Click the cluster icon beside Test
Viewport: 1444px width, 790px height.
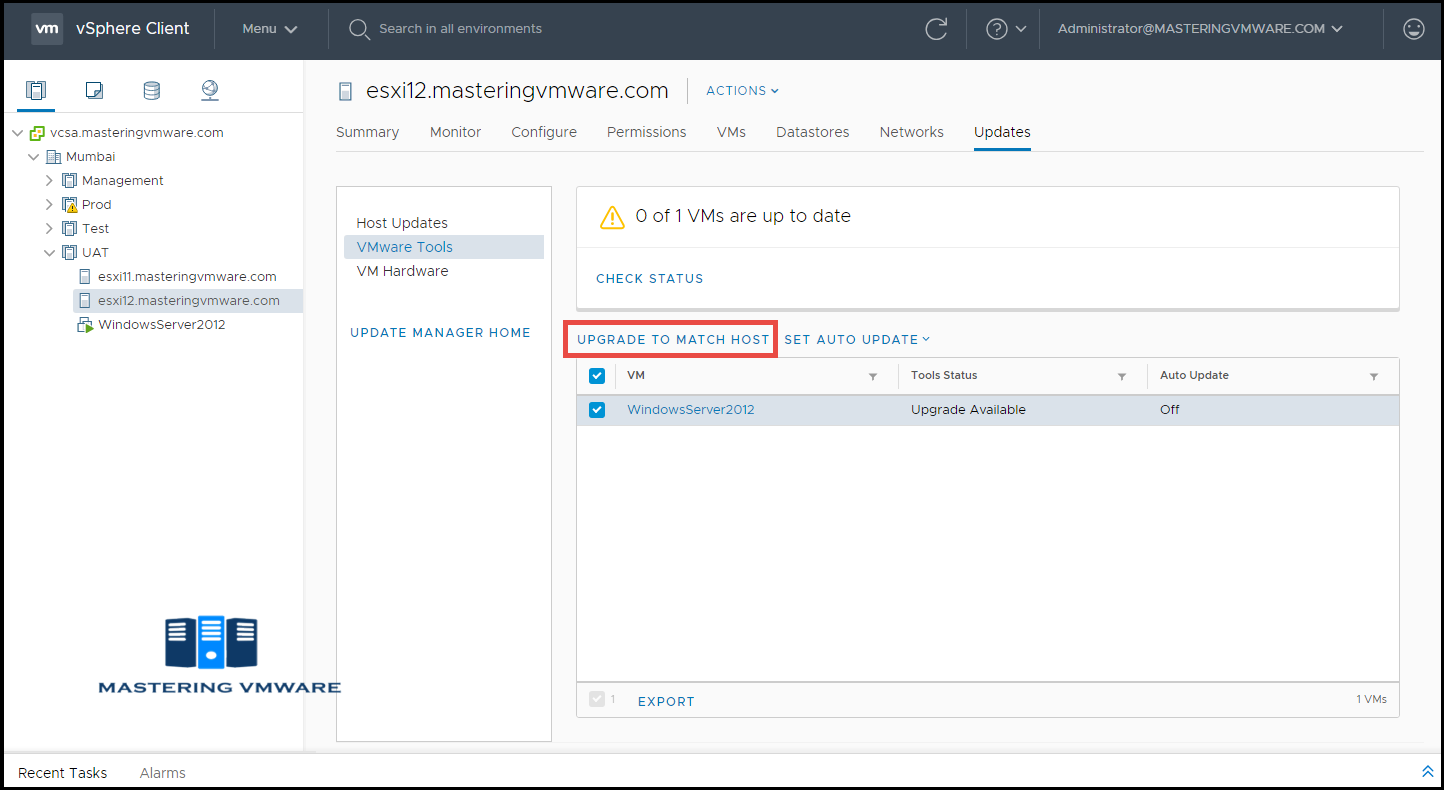(69, 229)
